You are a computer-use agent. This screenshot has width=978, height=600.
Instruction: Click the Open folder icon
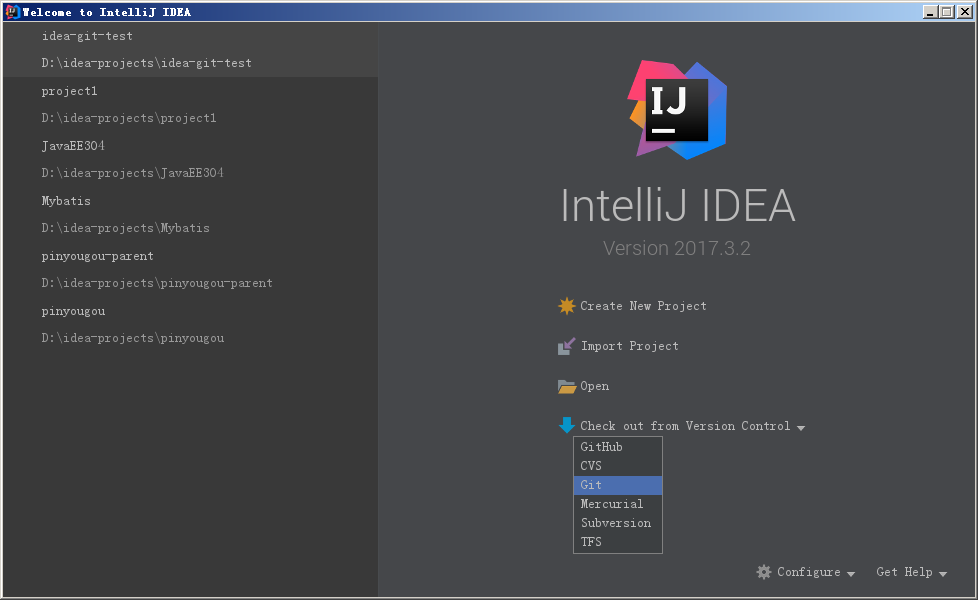click(567, 386)
